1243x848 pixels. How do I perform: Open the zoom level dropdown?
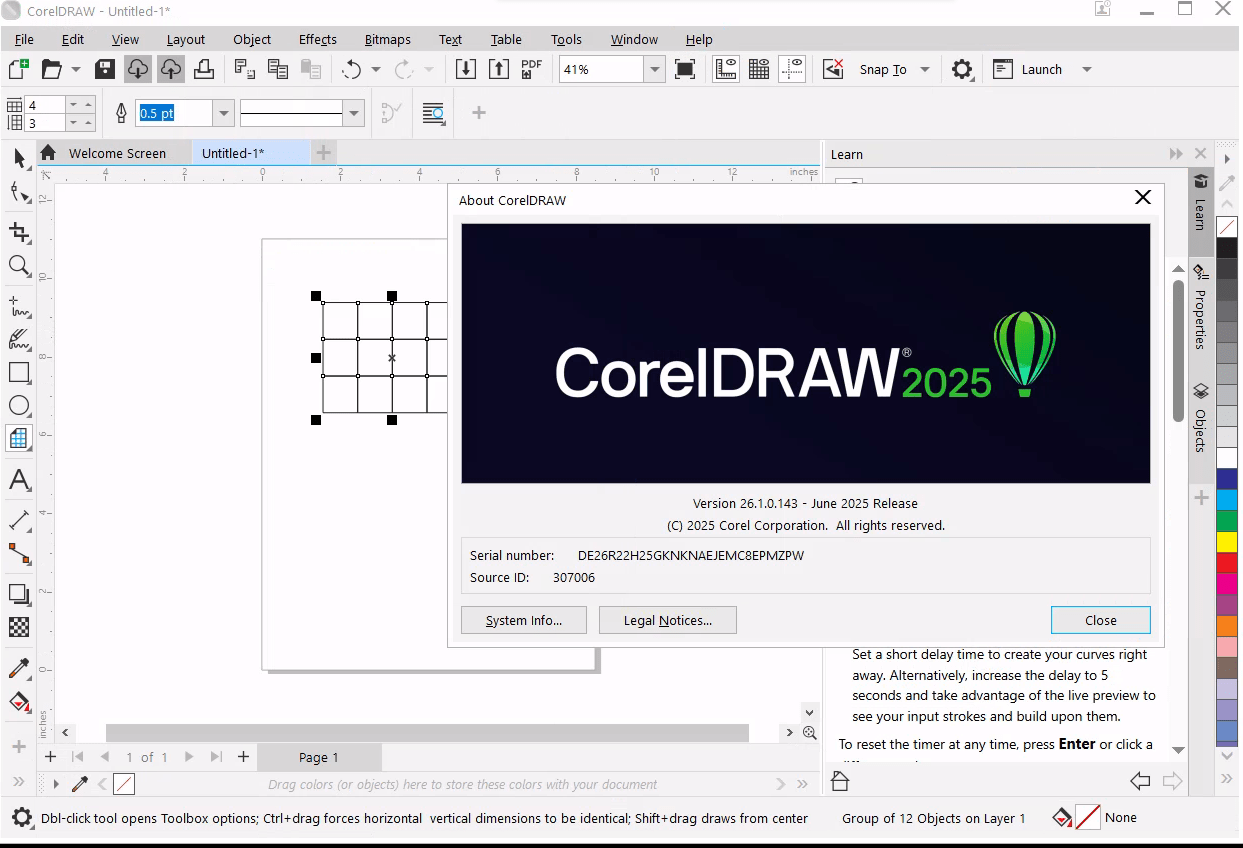655,69
